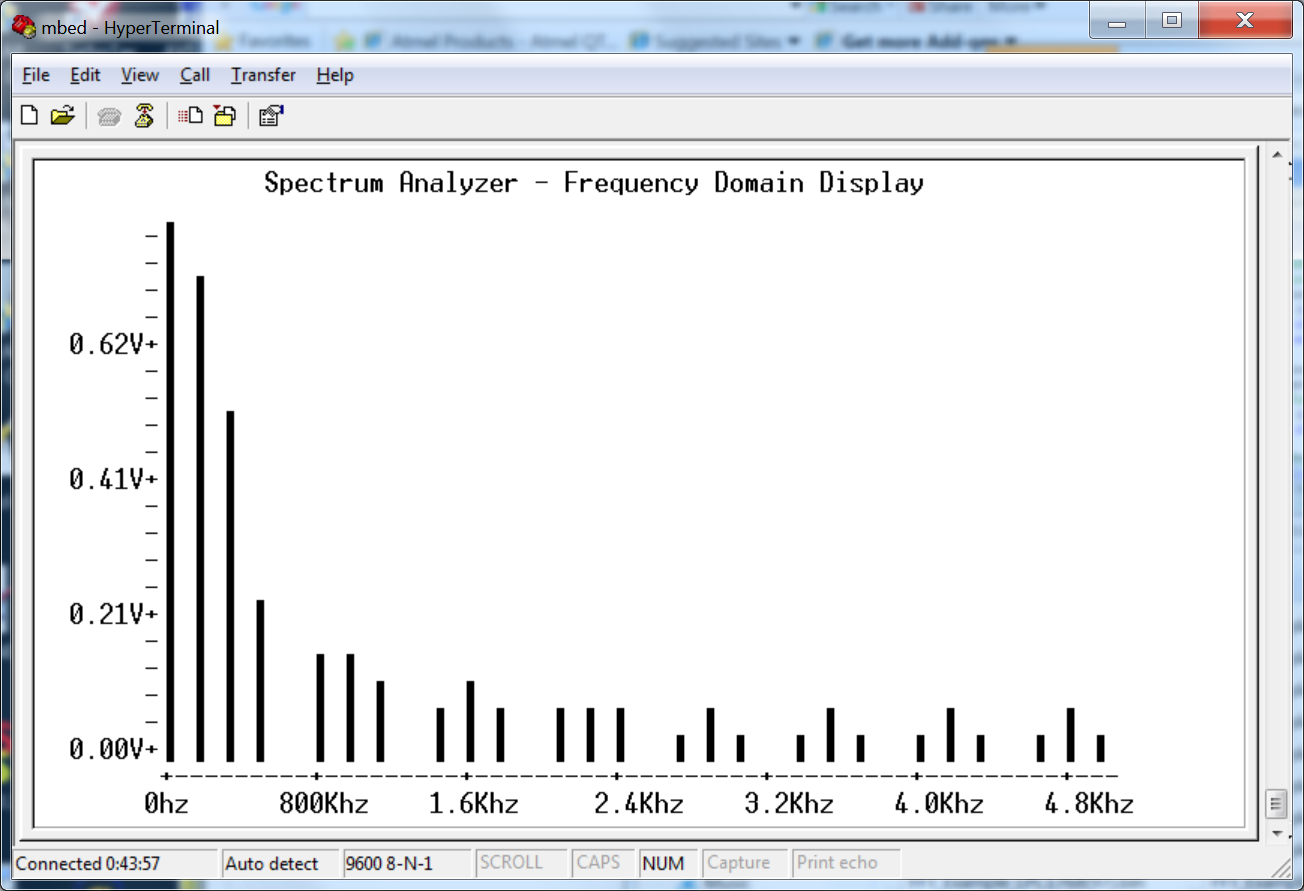The width and height of the screenshot is (1304, 891).
Task: Click the vertical scrollbar down arrow
Action: [x=1275, y=832]
